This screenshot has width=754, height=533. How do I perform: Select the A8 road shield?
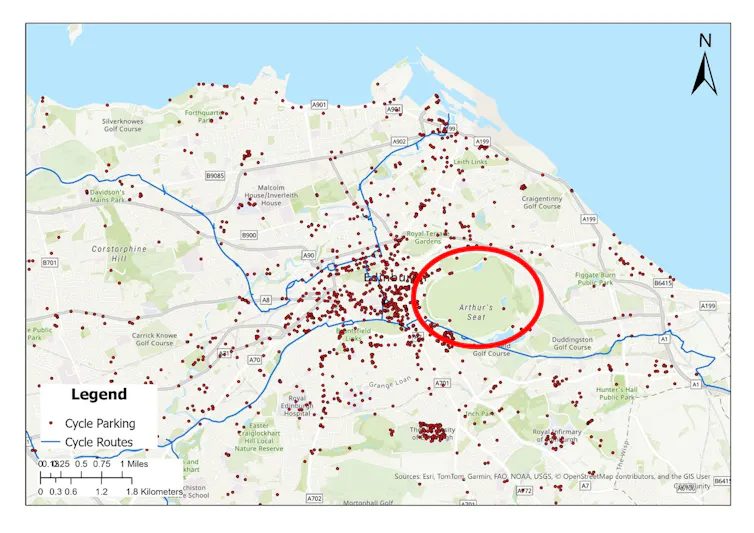[265, 300]
